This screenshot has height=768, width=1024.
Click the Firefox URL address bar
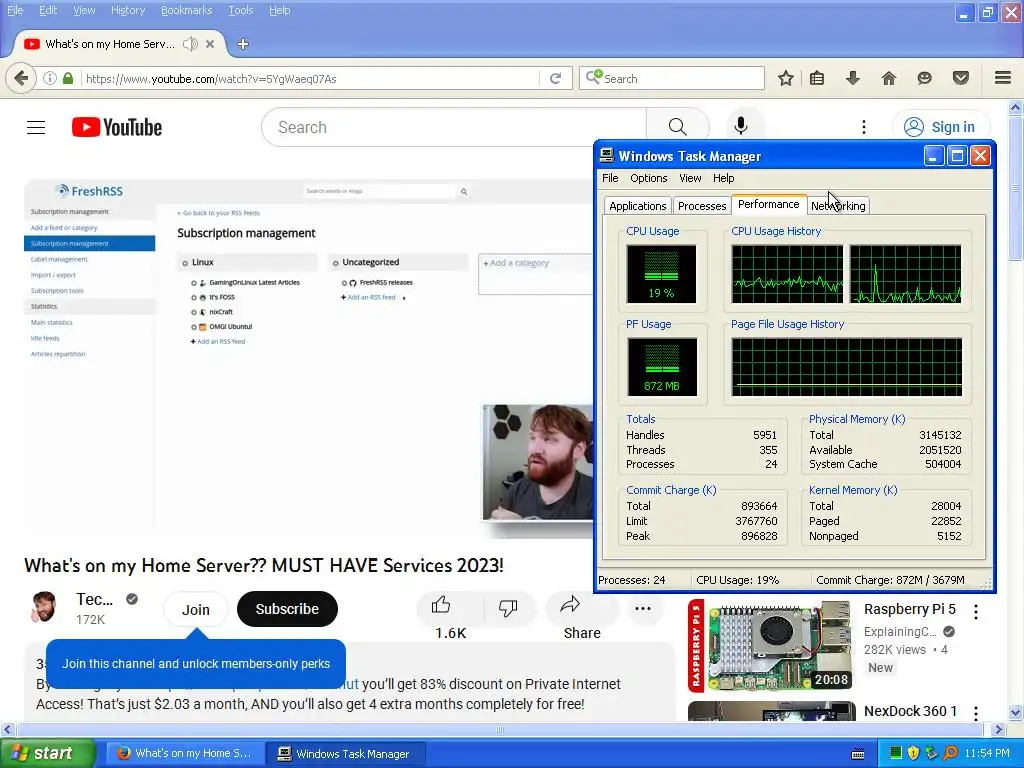(310, 78)
